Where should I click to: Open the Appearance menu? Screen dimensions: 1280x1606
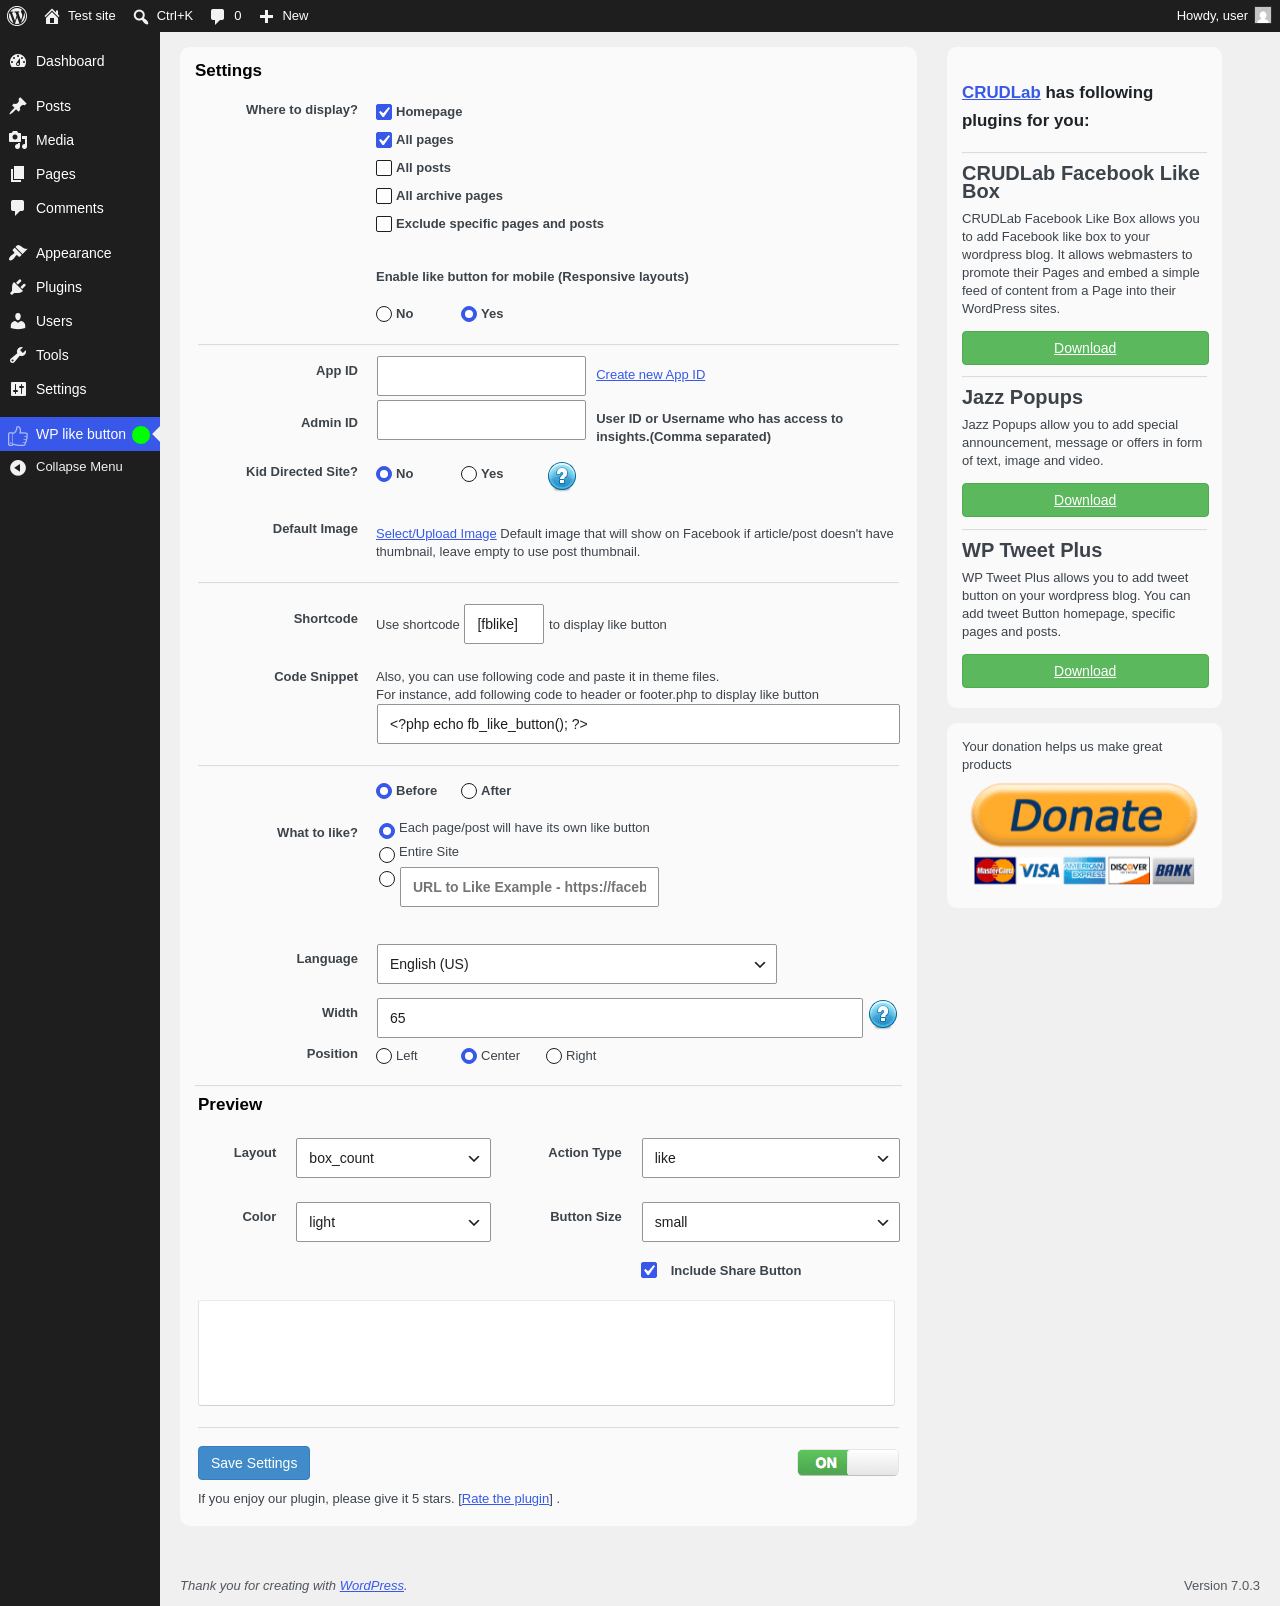point(80,253)
